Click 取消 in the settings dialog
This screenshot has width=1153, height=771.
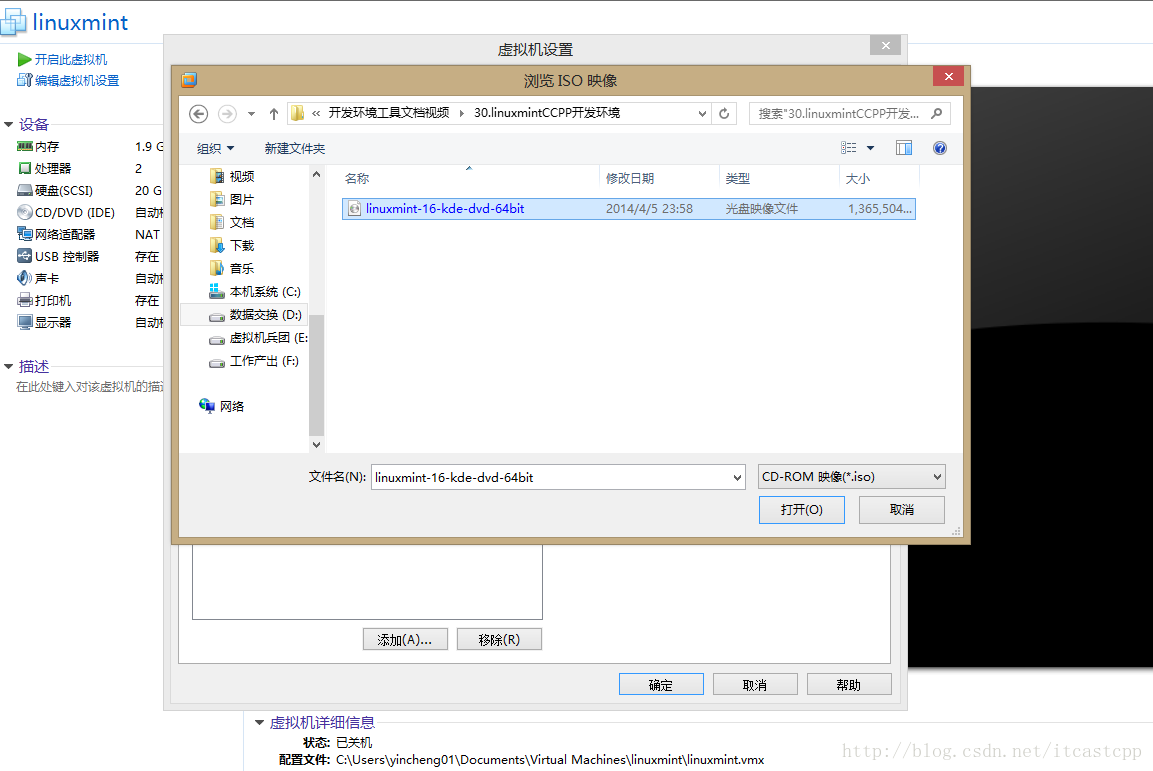coord(755,685)
